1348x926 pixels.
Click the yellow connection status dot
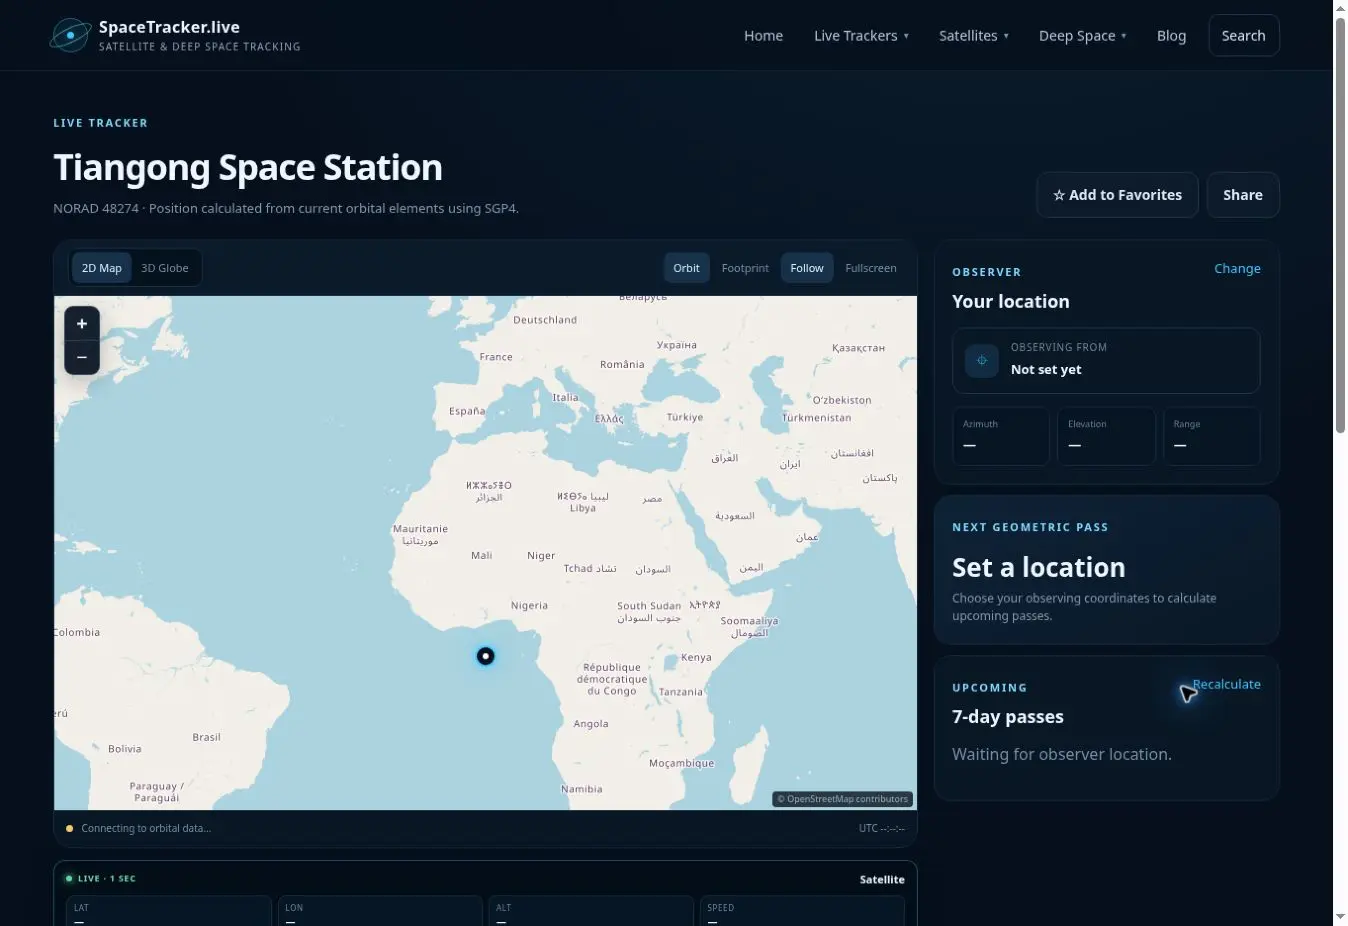tap(69, 828)
